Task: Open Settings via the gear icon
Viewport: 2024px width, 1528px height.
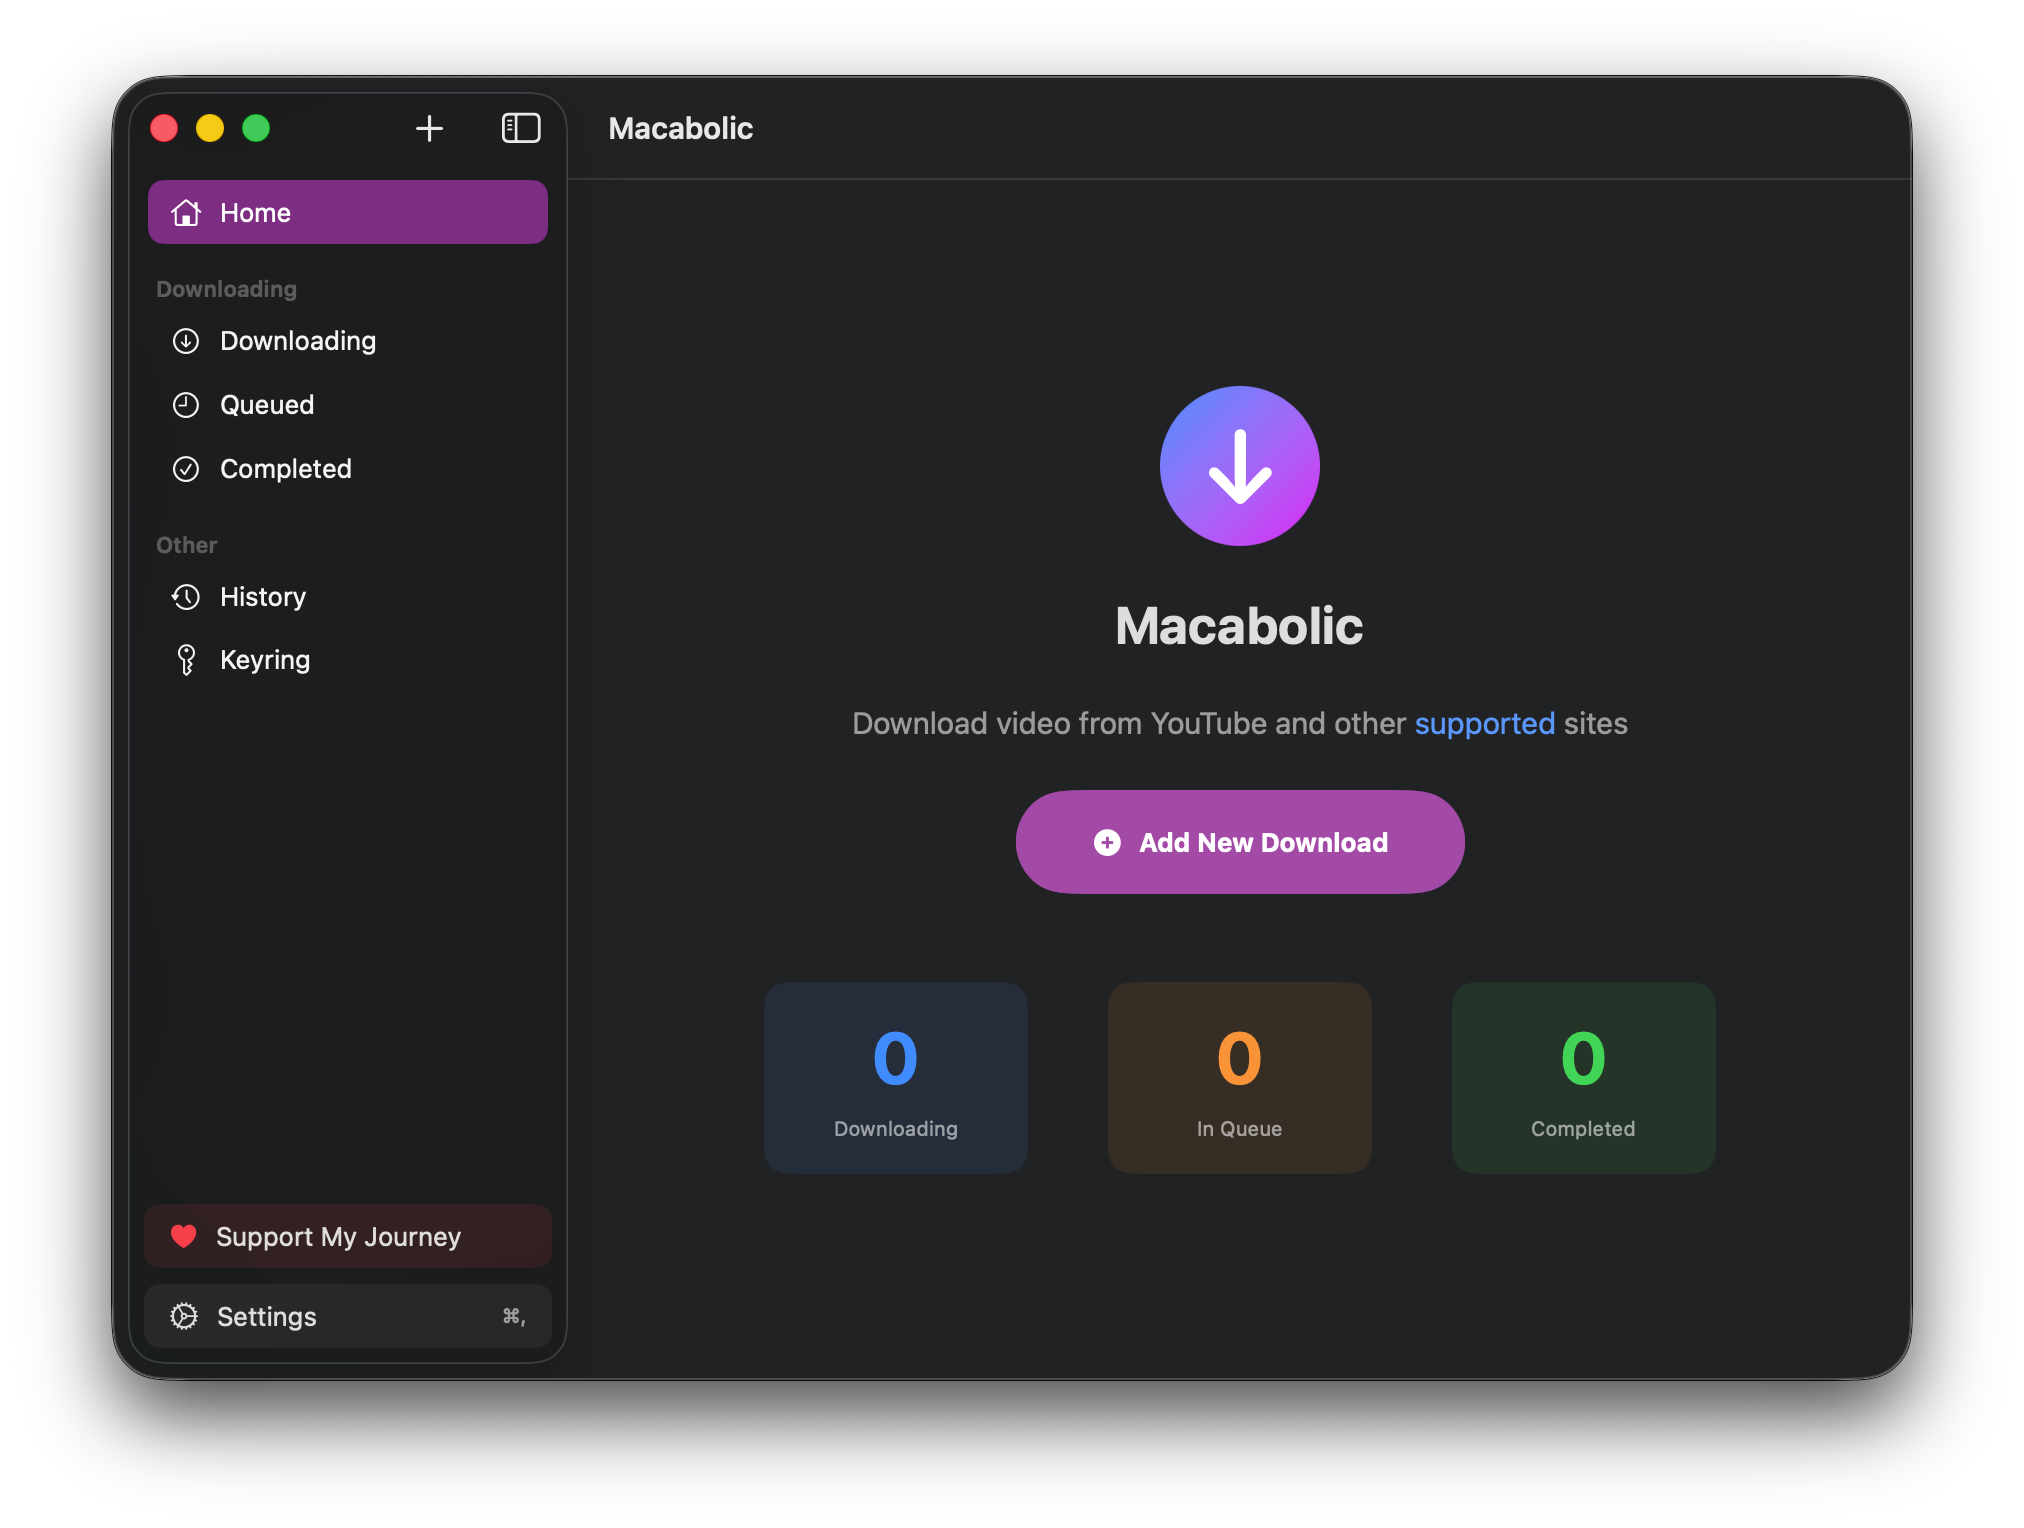Action: click(x=184, y=1316)
